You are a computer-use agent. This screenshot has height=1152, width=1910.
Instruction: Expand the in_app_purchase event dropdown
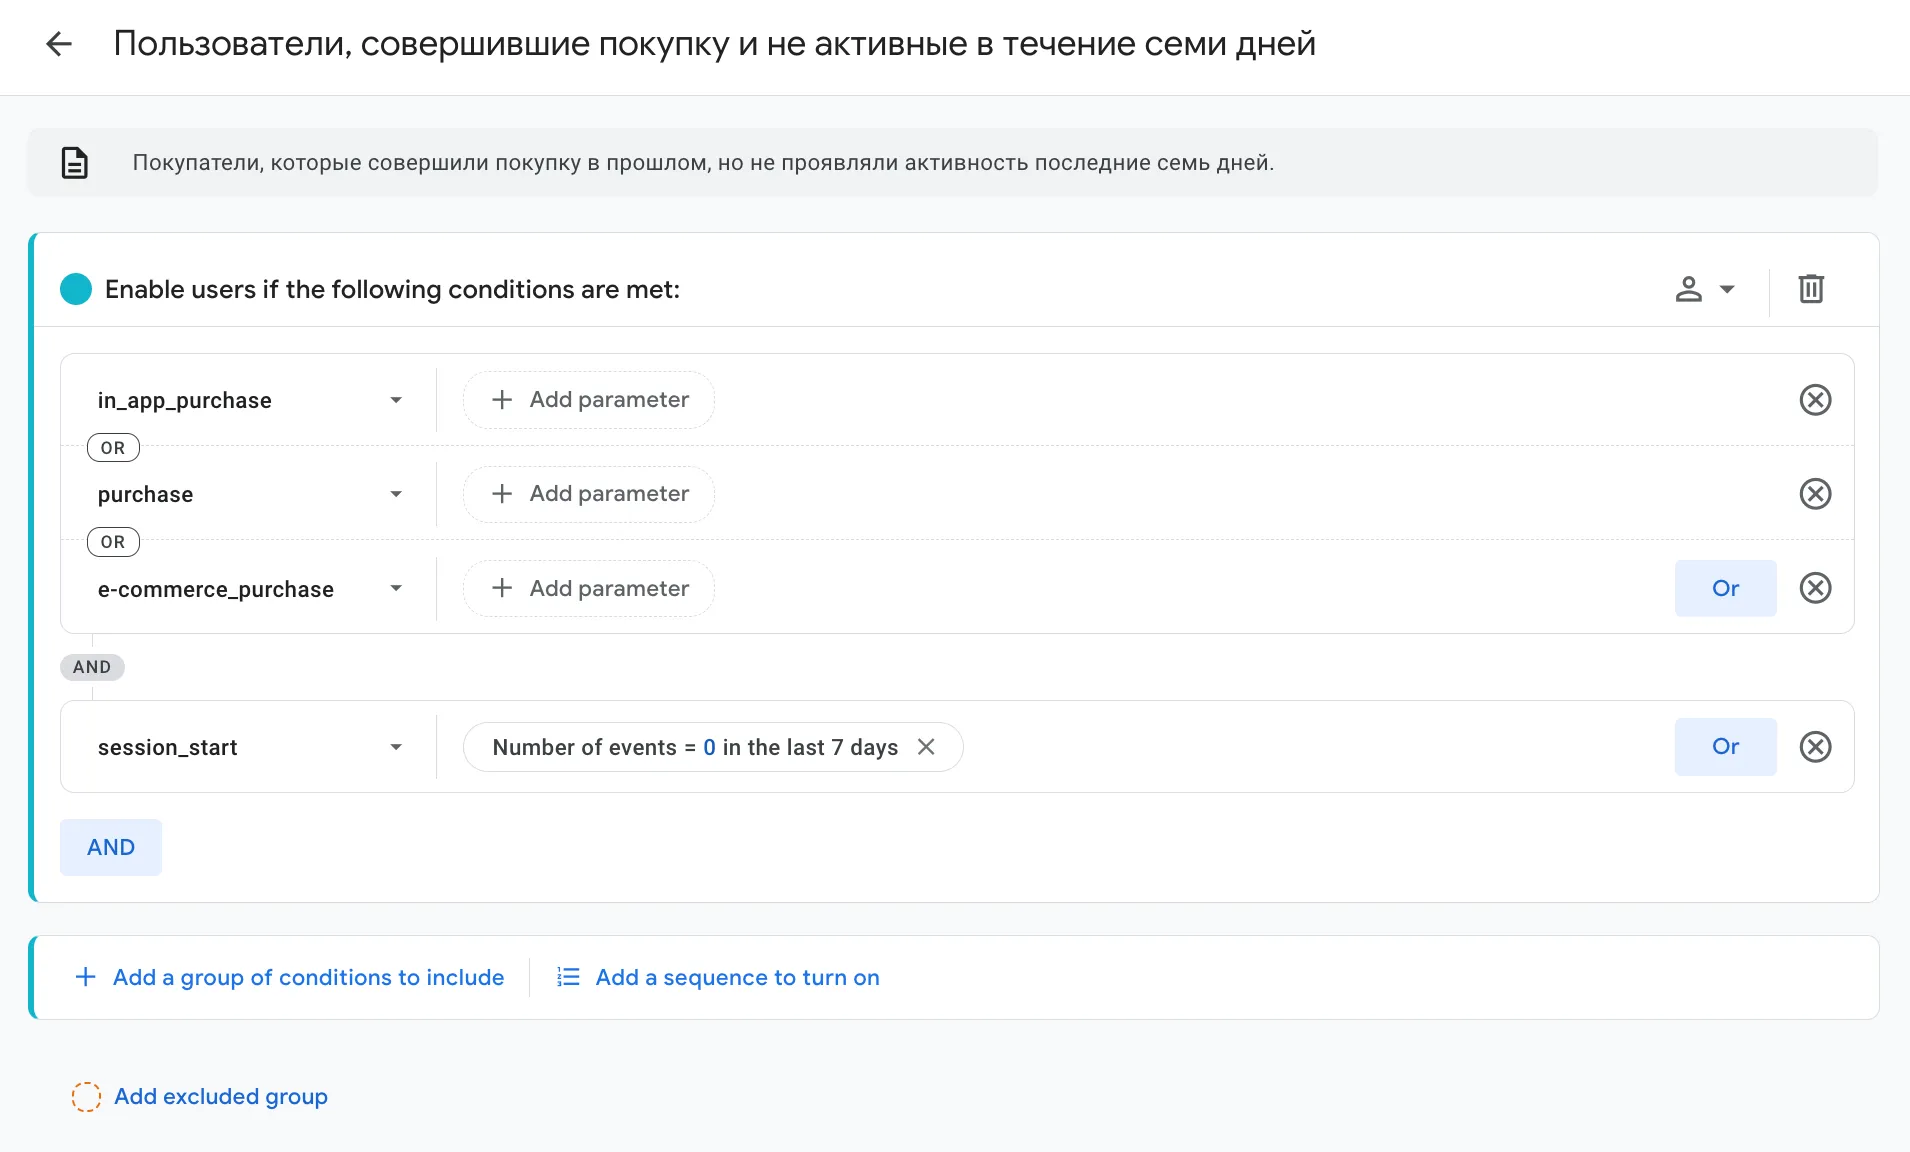coord(395,400)
